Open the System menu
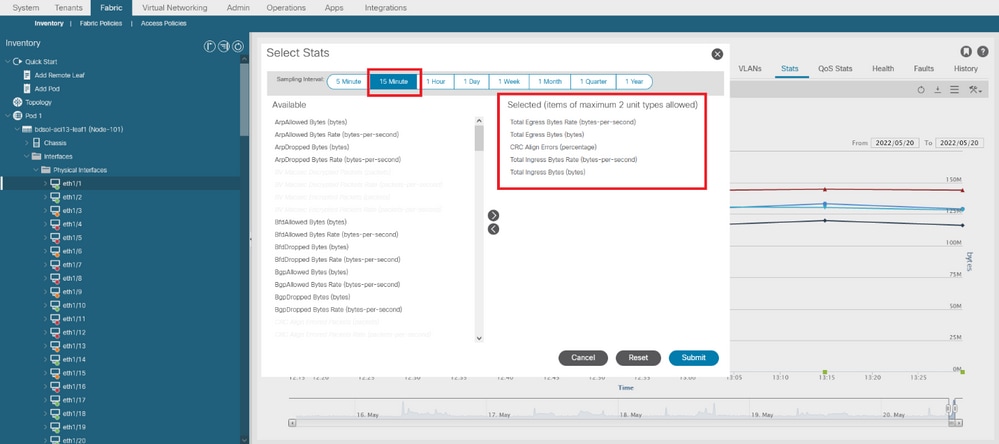This screenshot has height=444, width=999. [x=25, y=8]
